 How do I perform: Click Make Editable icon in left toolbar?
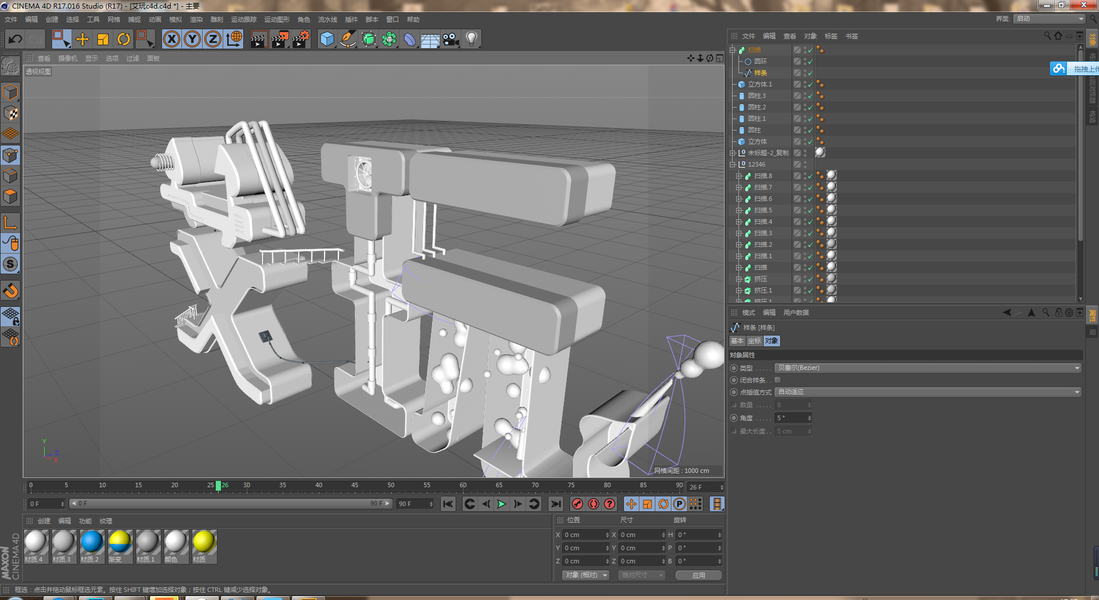point(11,67)
